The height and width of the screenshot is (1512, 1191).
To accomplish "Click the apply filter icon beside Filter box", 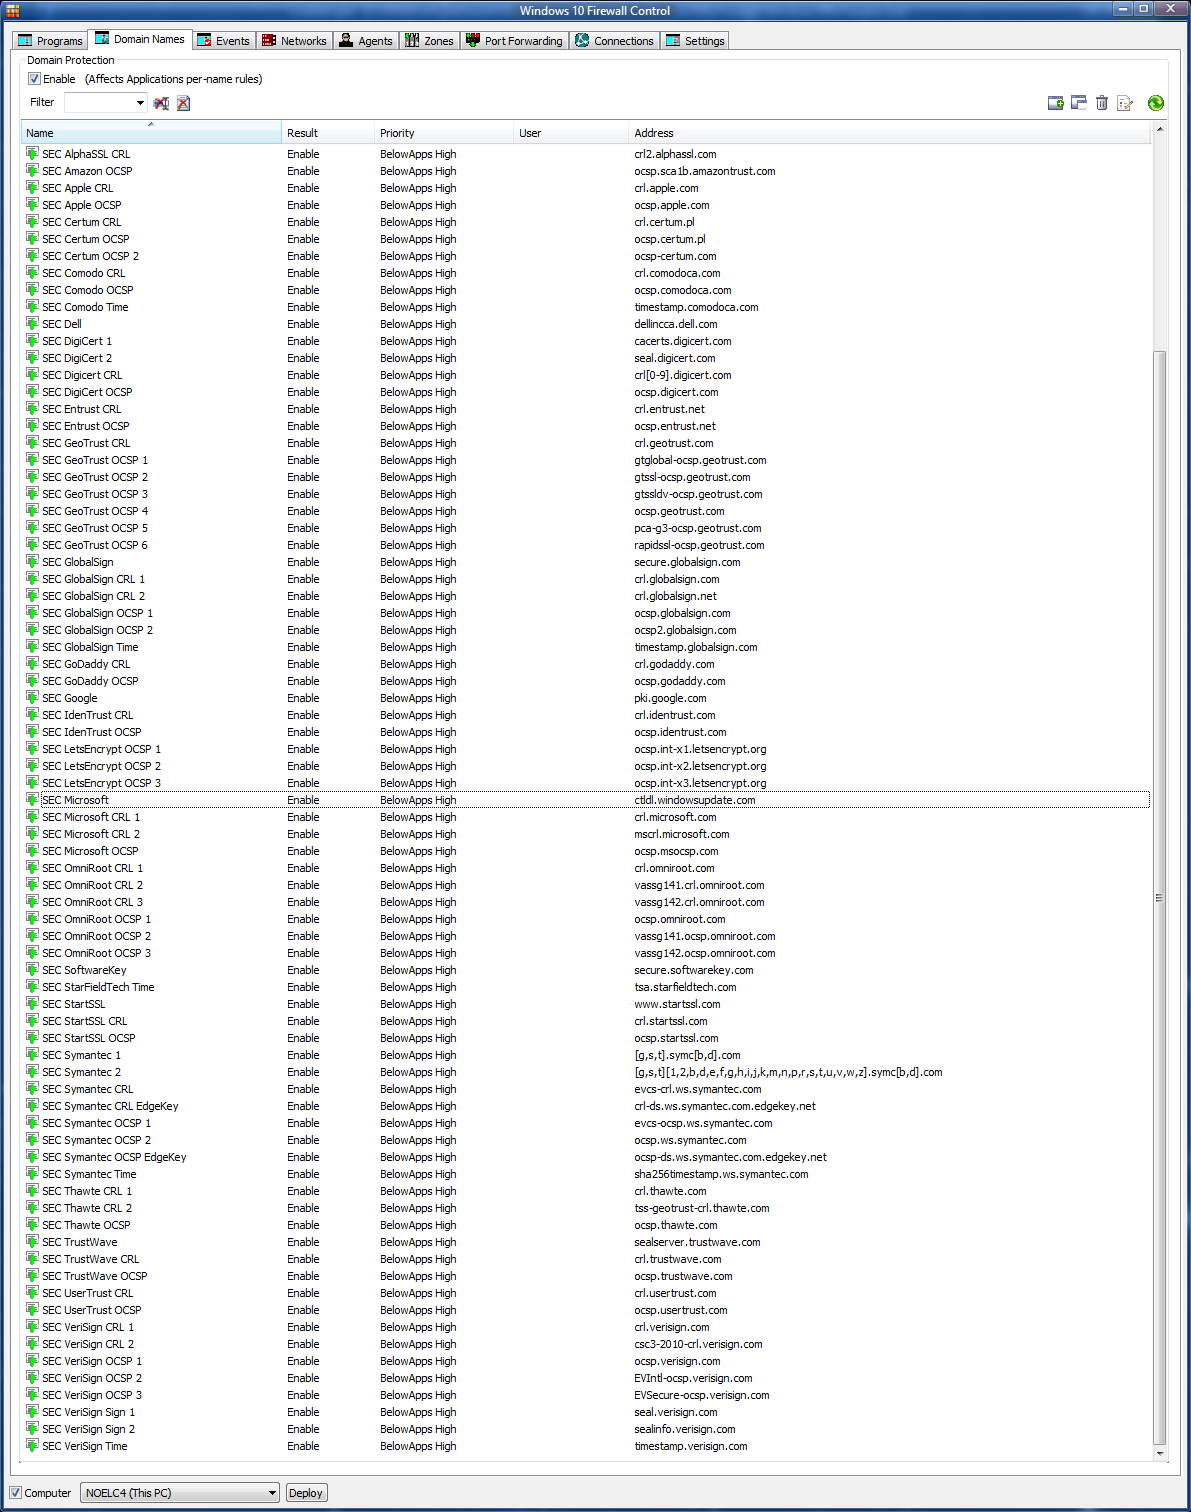I will tap(161, 103).
